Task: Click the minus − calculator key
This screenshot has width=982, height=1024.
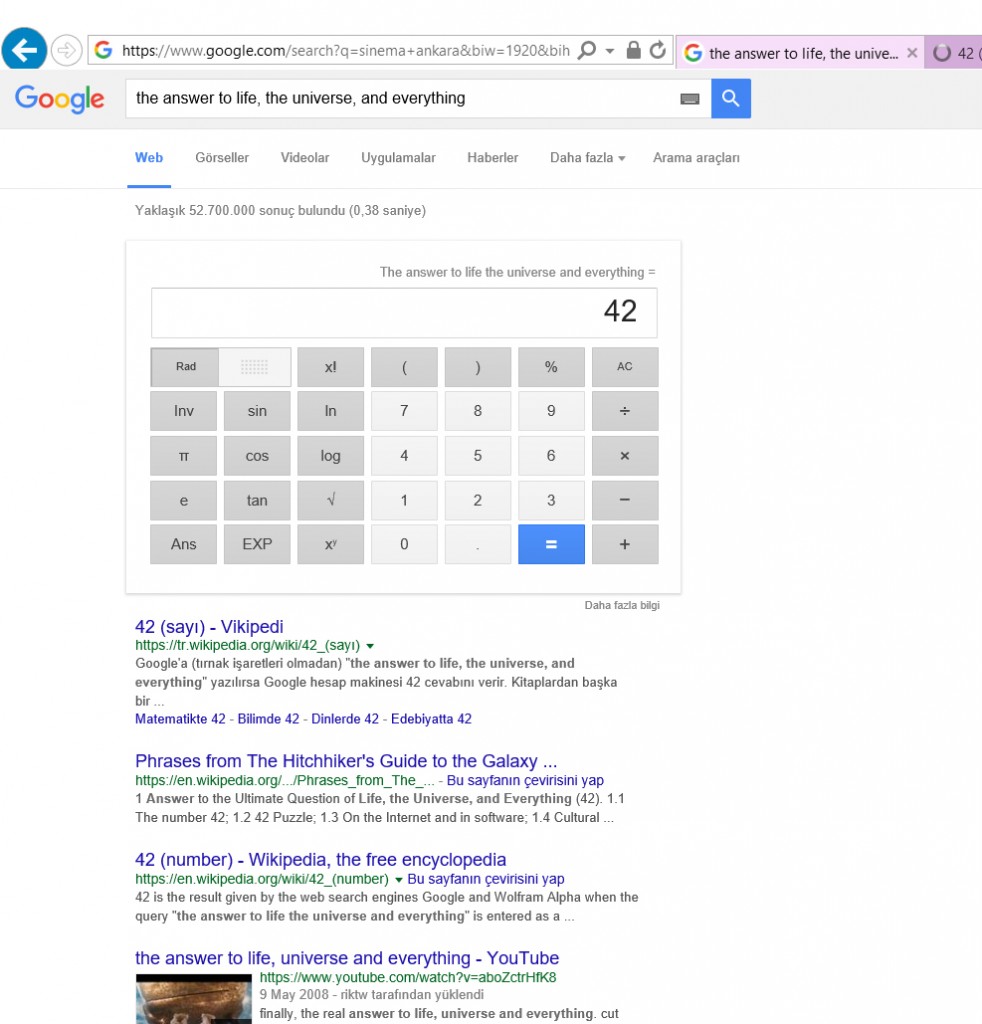Action: pos(625,500)
